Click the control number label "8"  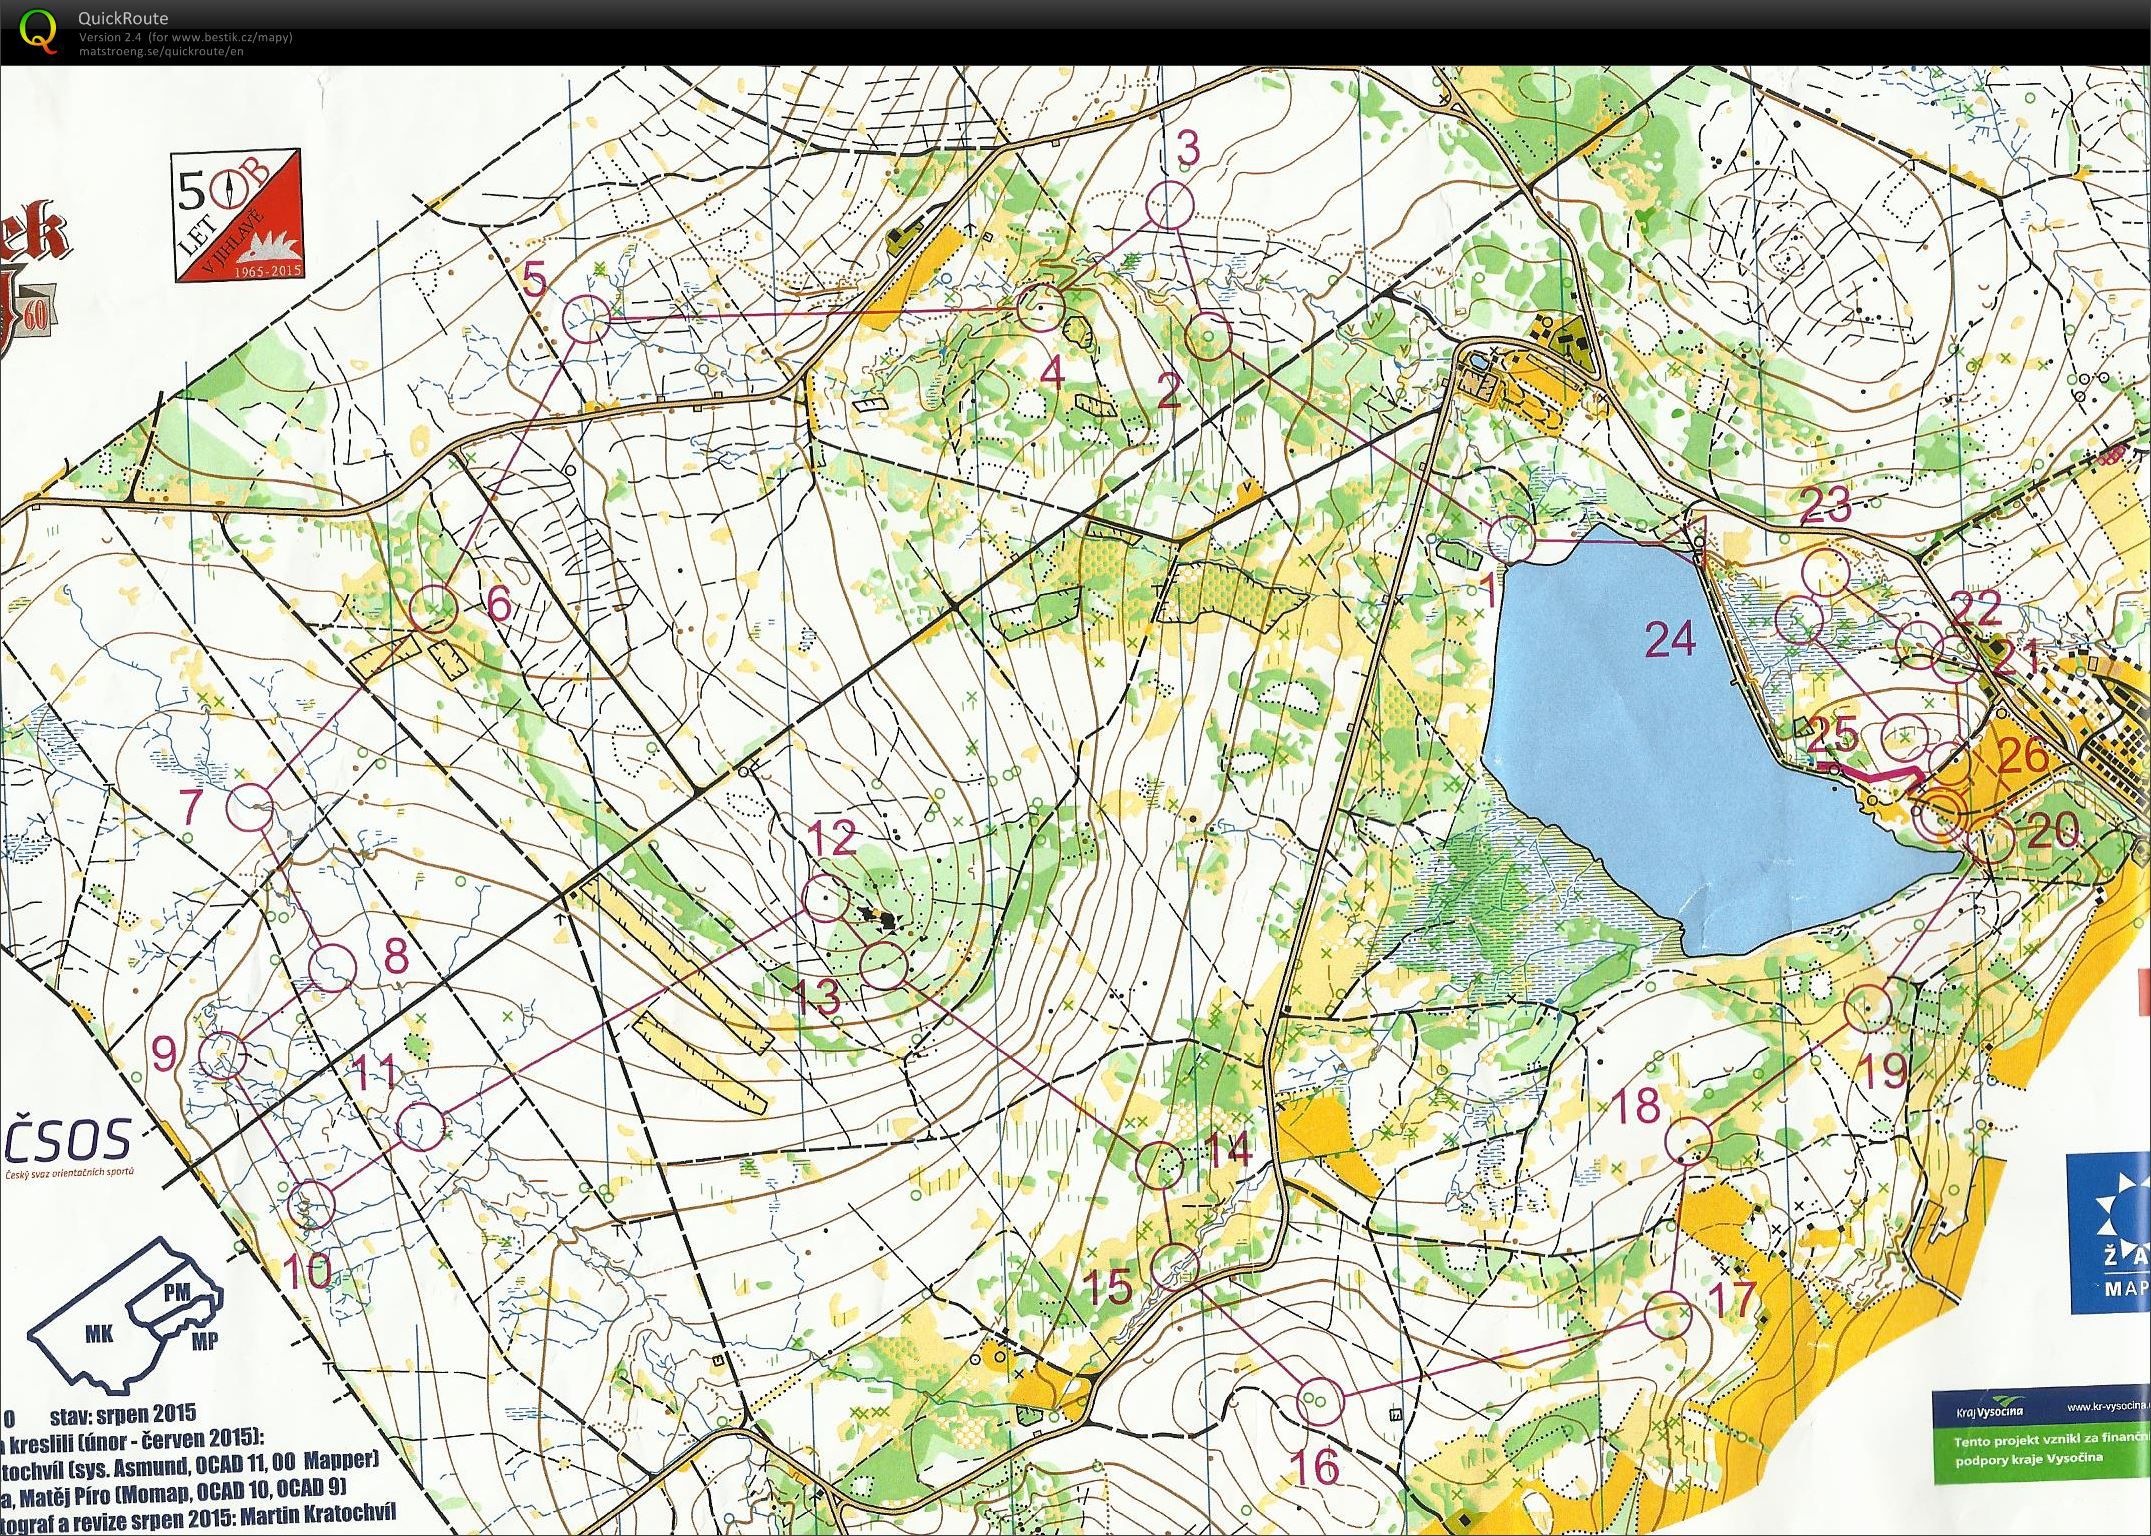pos(396,957)
